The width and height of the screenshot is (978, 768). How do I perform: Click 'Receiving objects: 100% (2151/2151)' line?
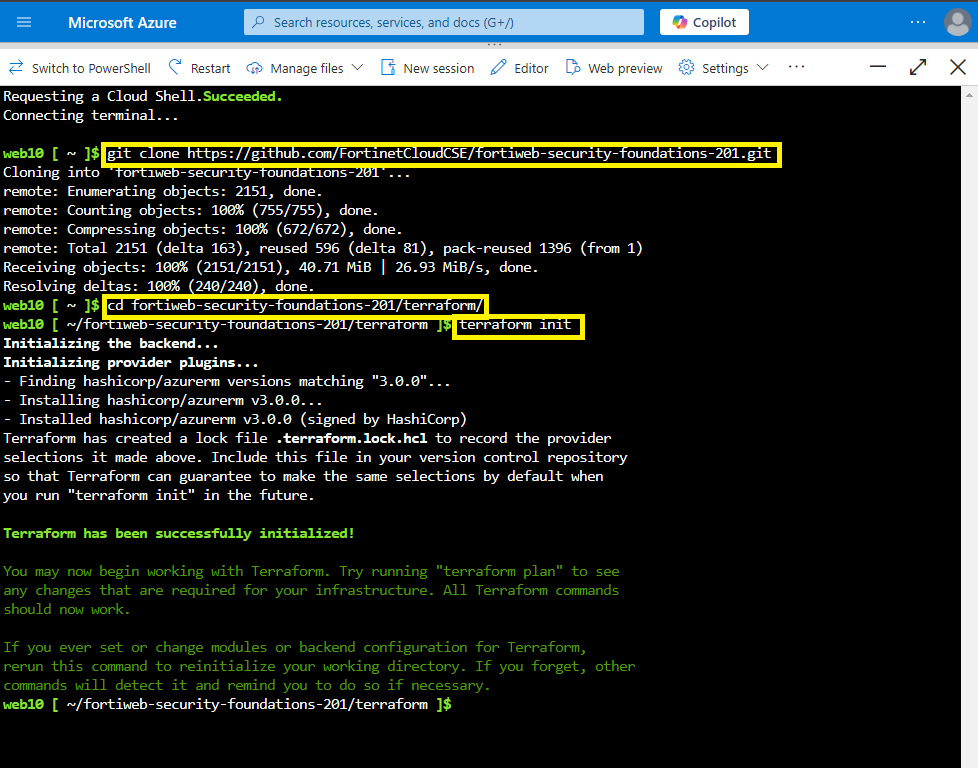tap(271, 267)
